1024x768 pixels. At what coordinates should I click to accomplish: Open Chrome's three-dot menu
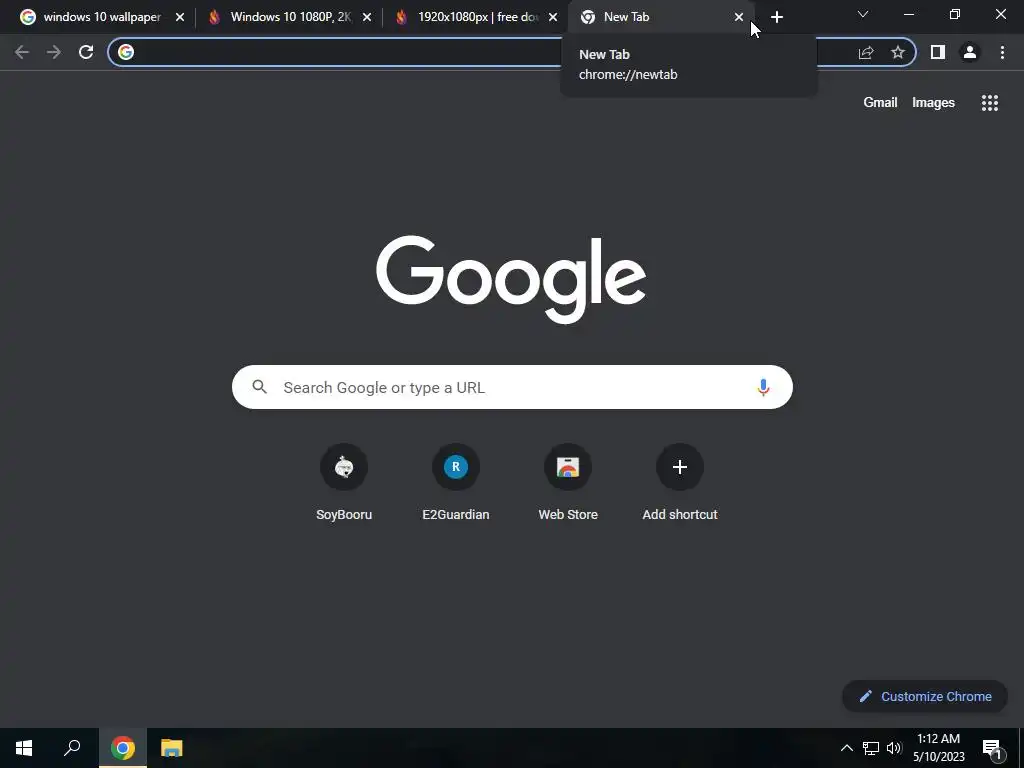1002,52
